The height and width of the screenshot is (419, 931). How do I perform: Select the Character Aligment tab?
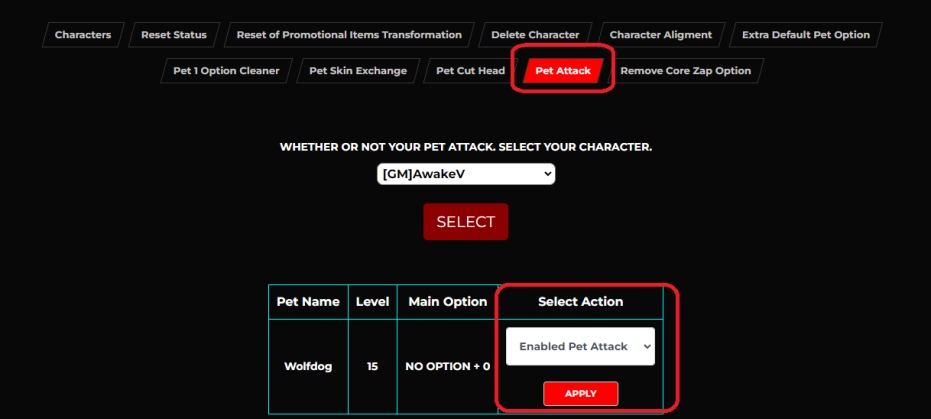coord(661,34)
